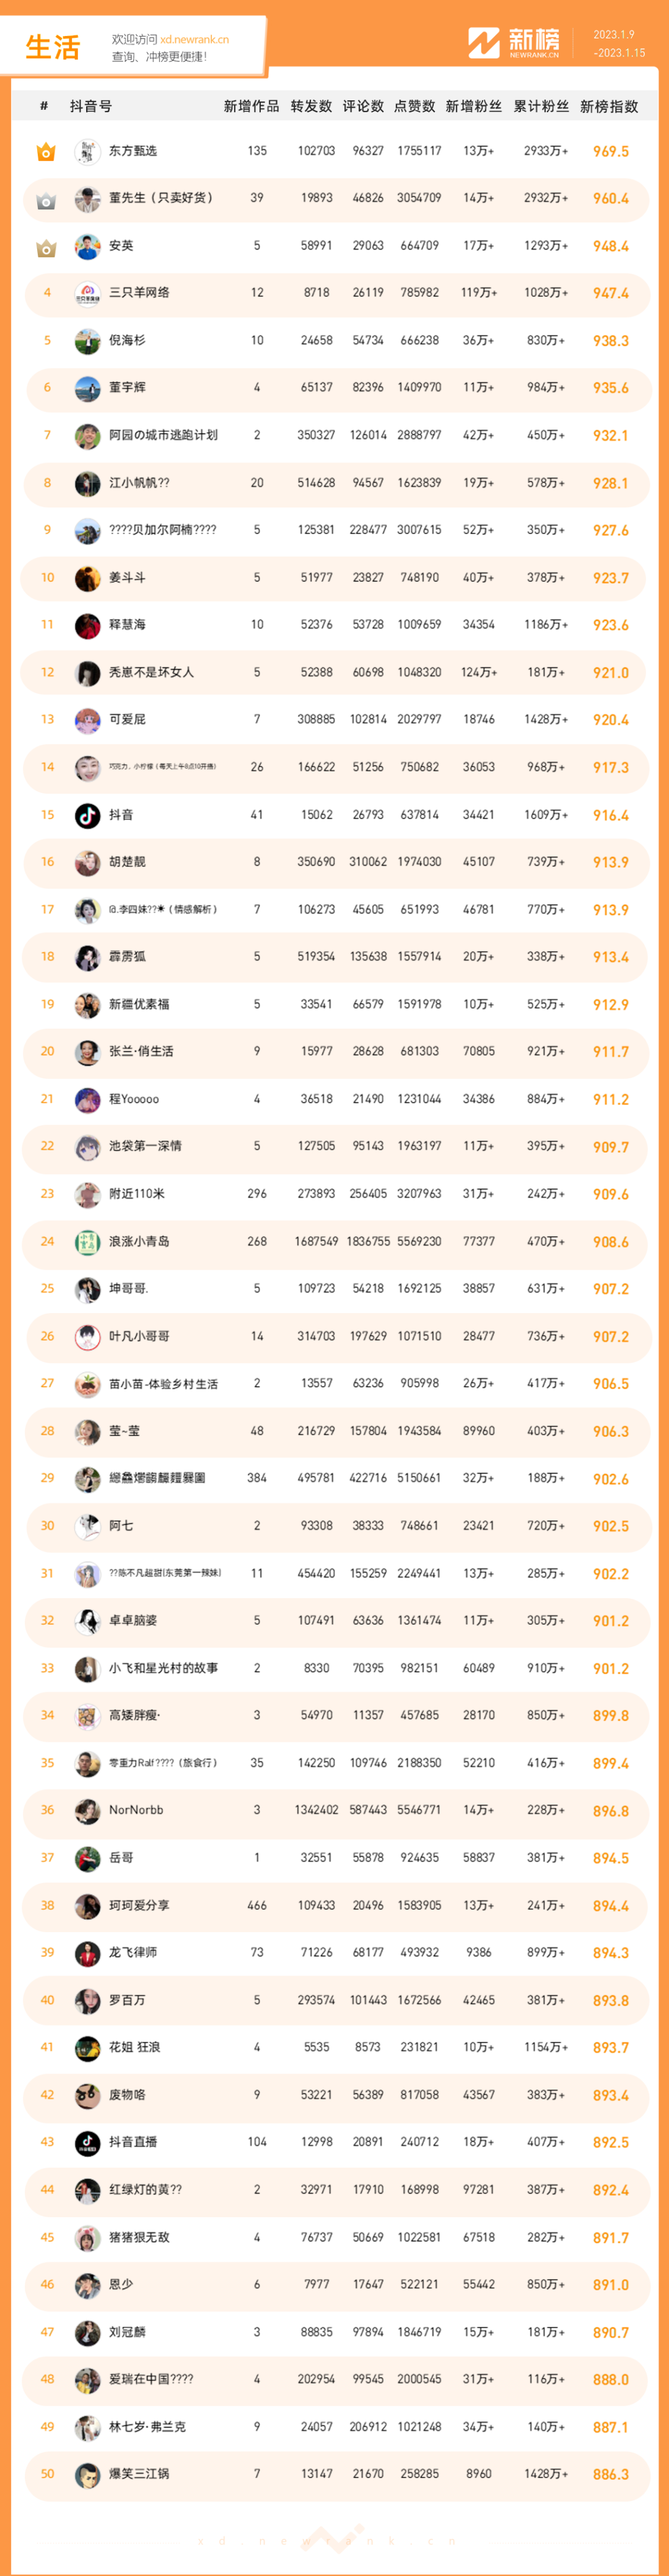Click the 新增粉丝 column header

coord(473,106)
